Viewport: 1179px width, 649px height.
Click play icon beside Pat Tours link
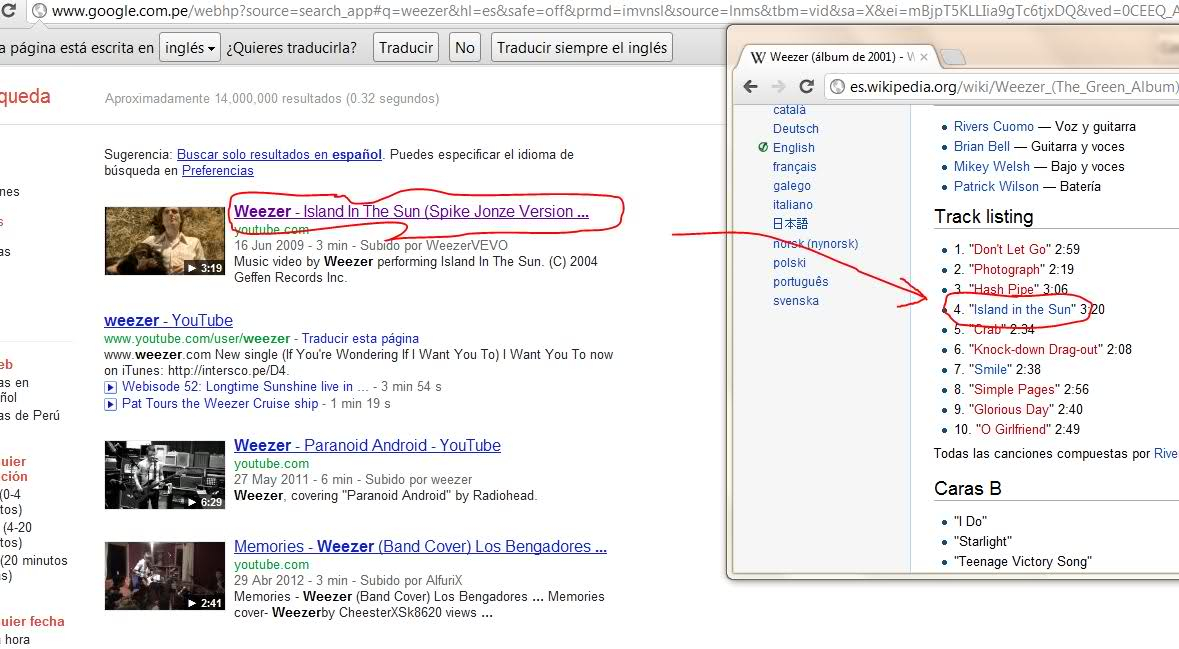111,404
